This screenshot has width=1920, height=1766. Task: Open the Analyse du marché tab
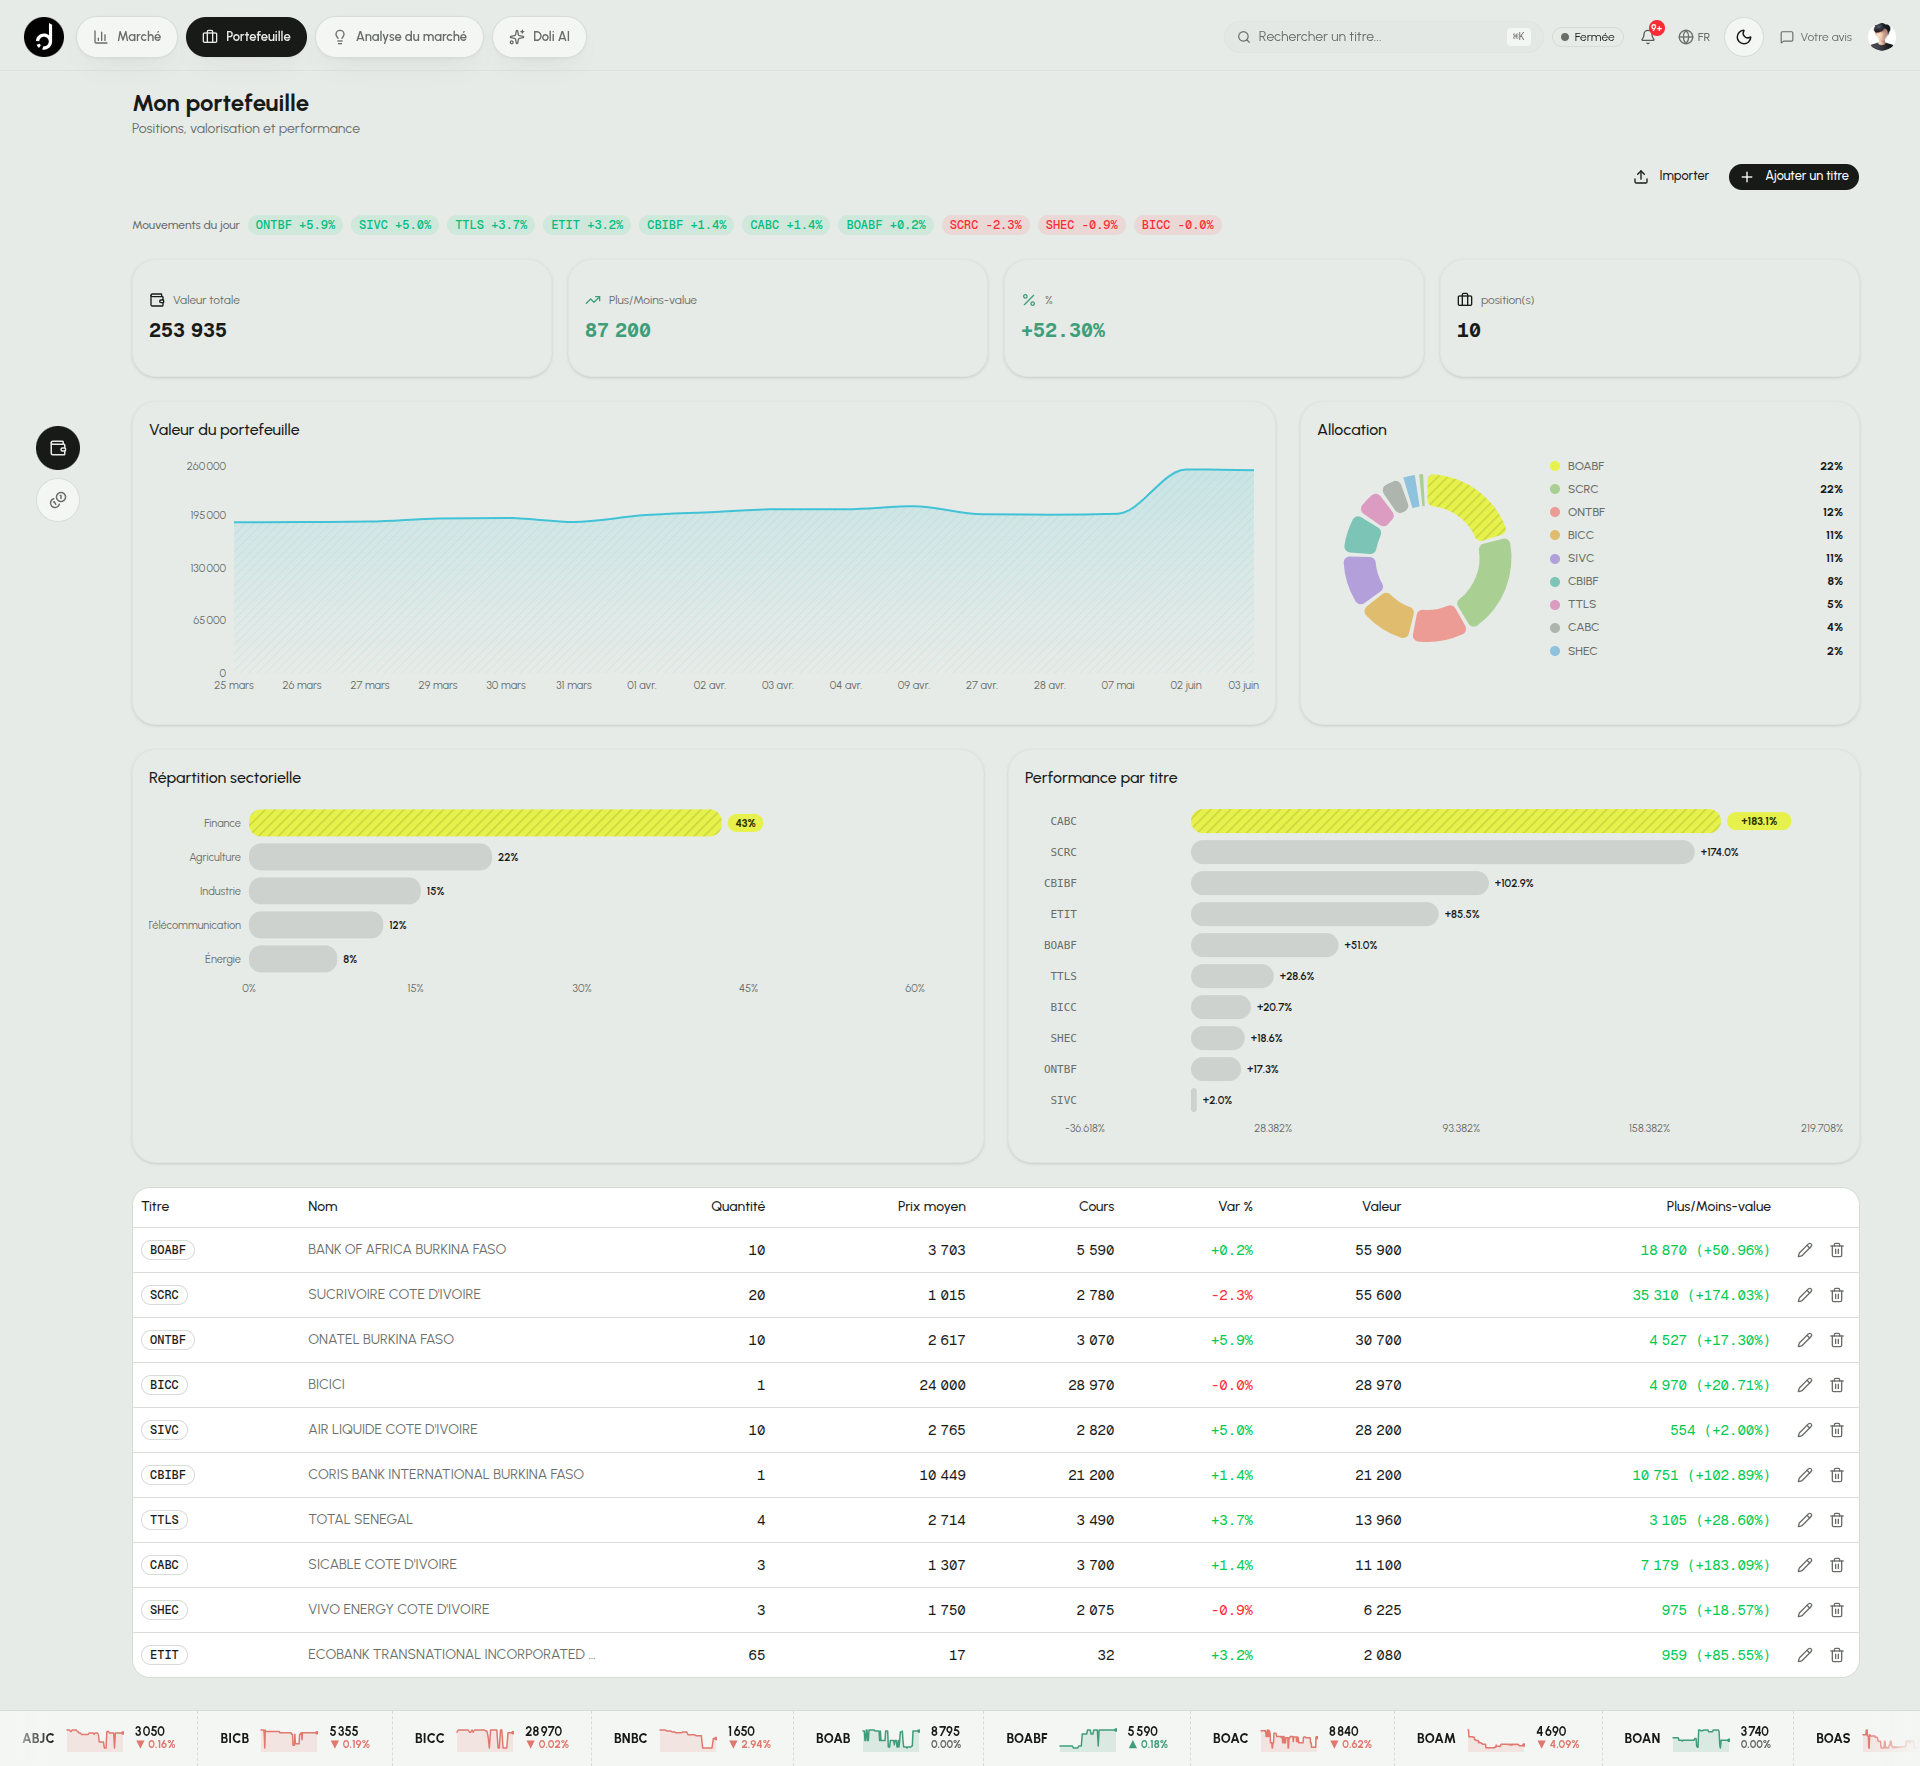click(x=400, y=37)
